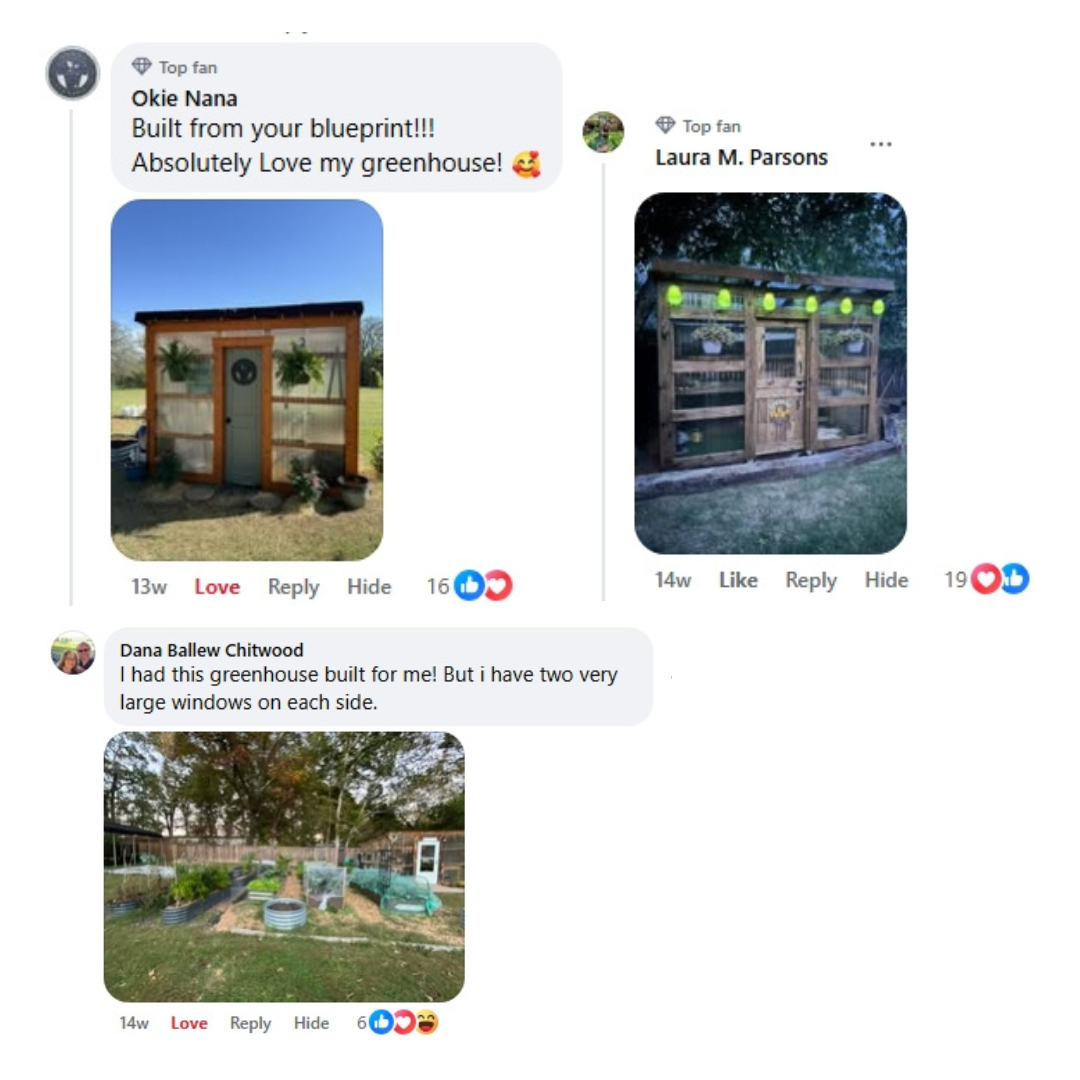Image resolution: width=1080 pixels, height=1080 pixels.
Task: View reactions on Okie Nana's comment
Action: coord(470,586)
